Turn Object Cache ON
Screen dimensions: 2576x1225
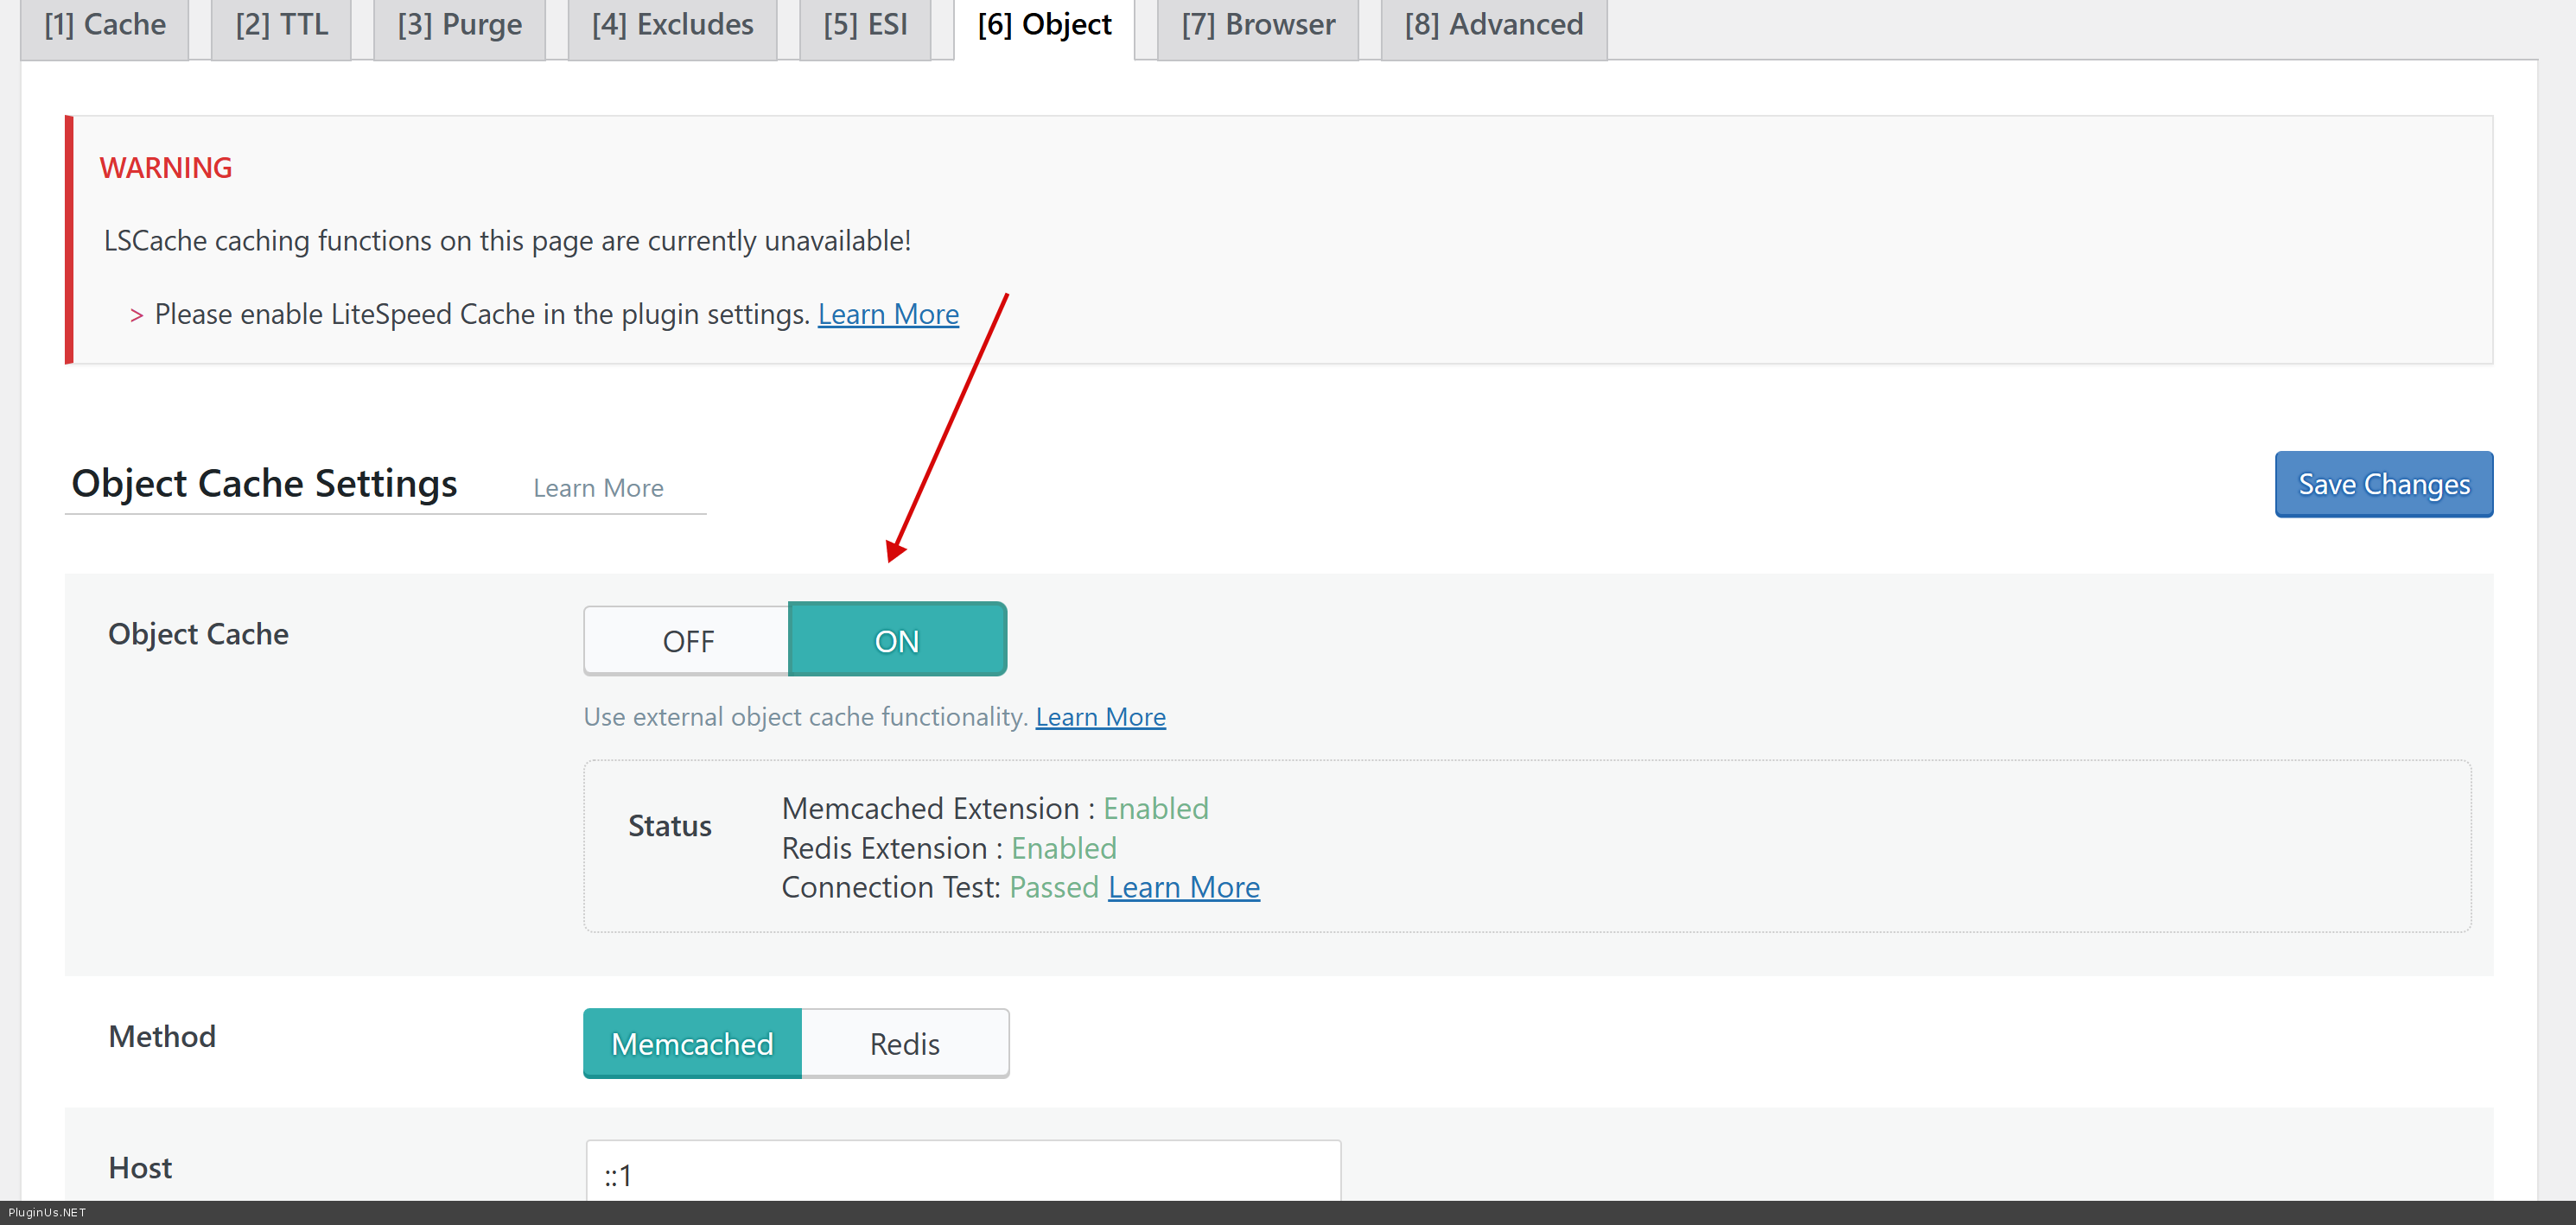click(897, 641)
